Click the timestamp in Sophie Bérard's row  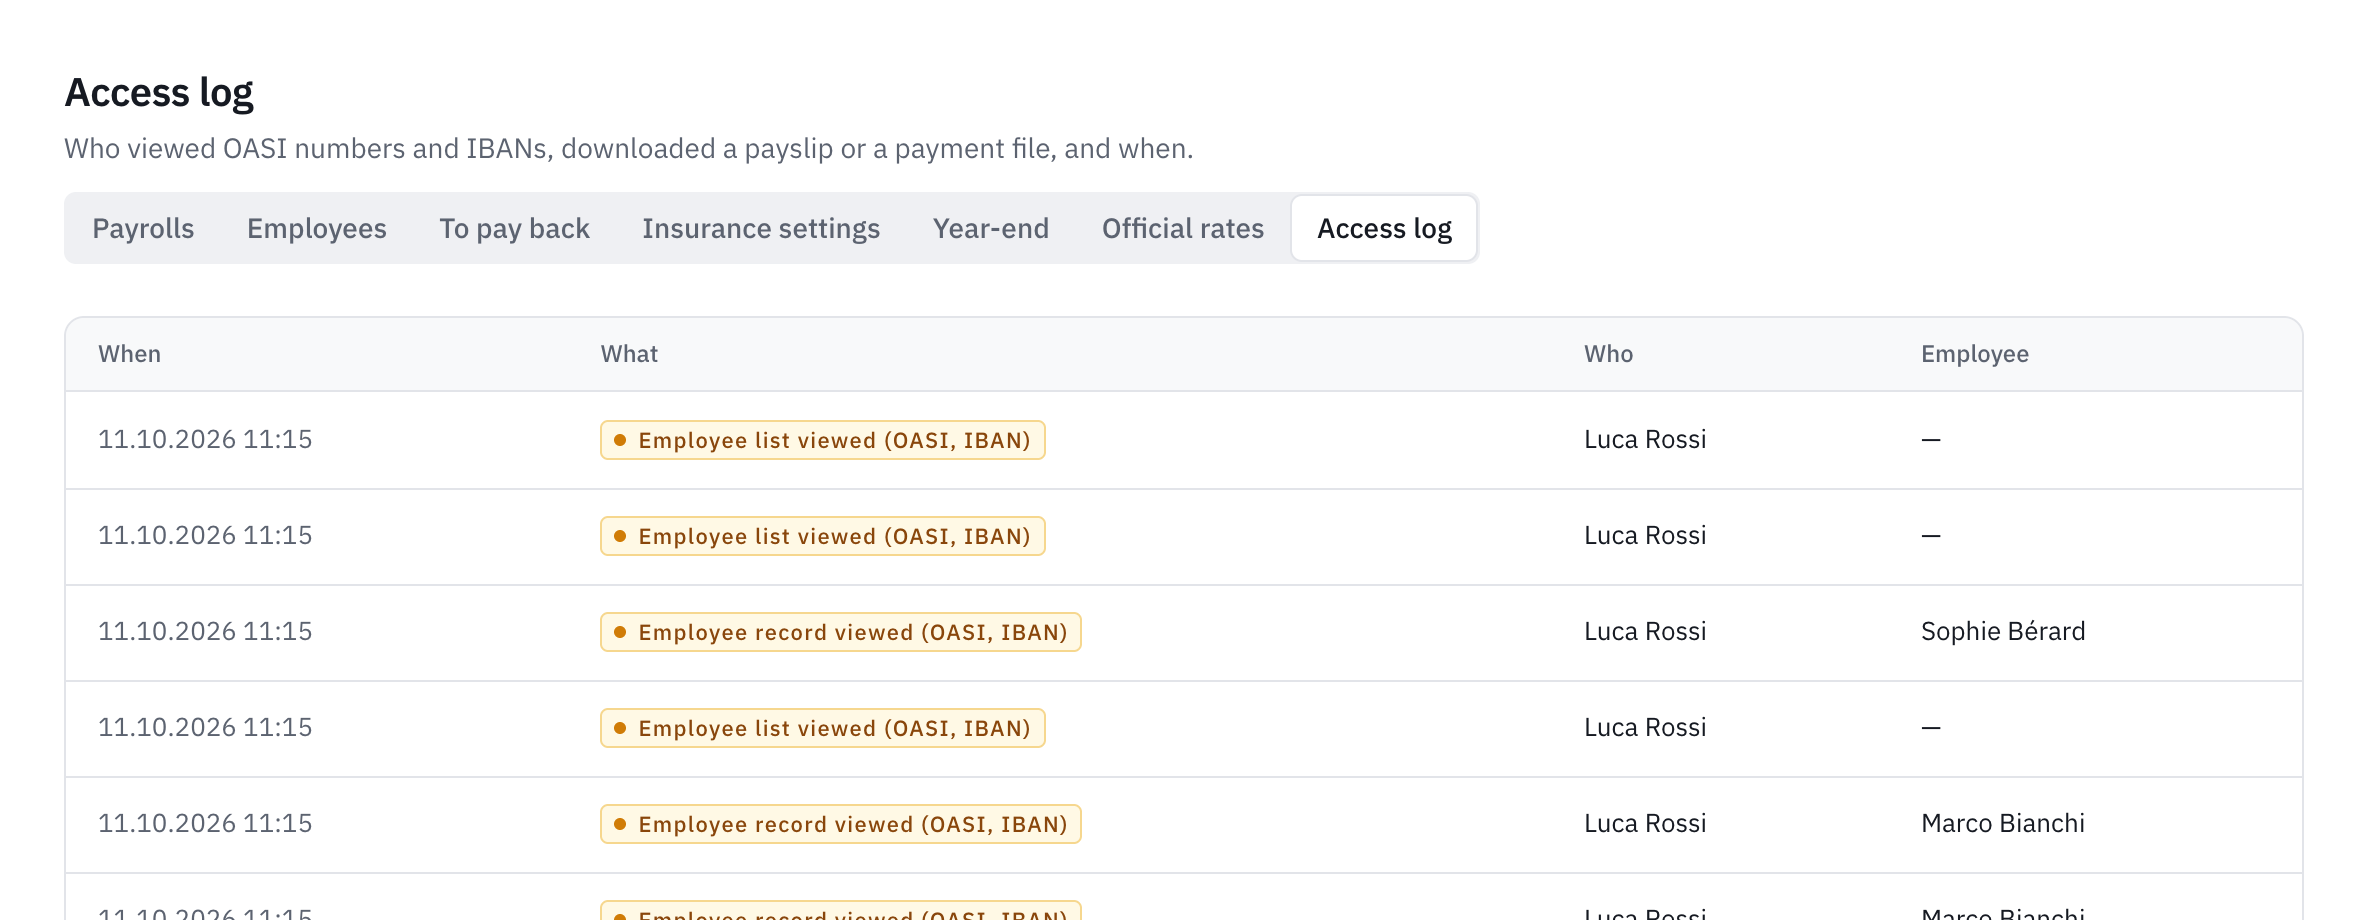tap(205, 632)
